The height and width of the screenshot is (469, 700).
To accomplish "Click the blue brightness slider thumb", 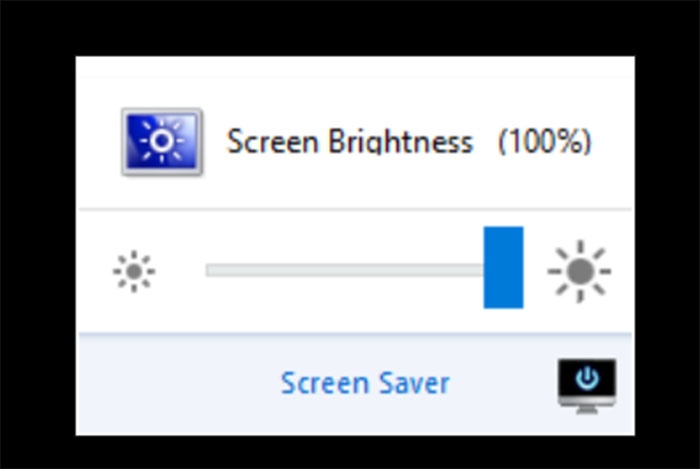I will (503, 267).
